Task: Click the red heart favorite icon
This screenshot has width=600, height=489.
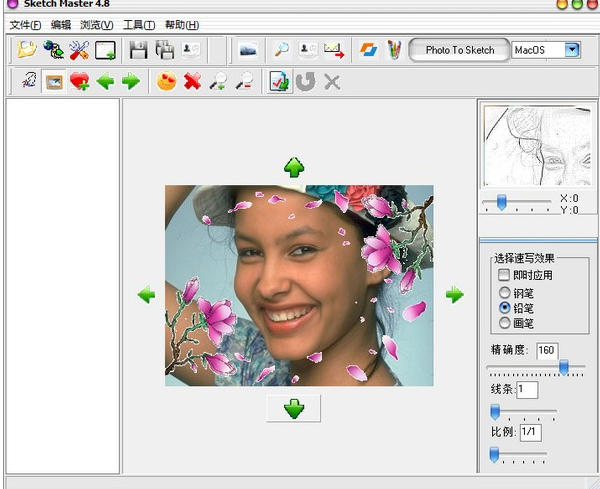Action: coord(79,81)
